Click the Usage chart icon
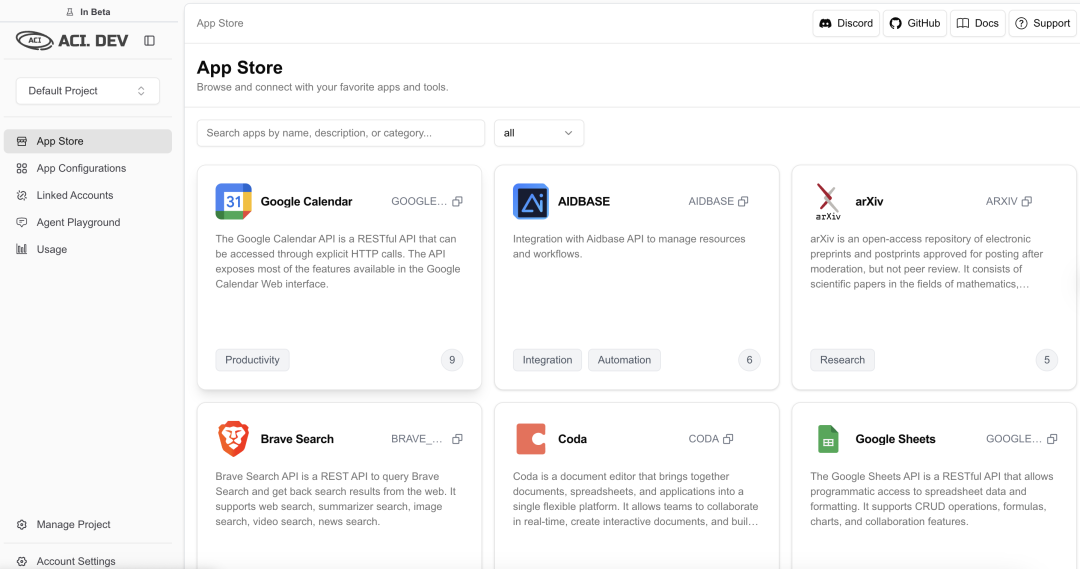The width and height of the screenshot is (1080, 569). pos(22,249)
